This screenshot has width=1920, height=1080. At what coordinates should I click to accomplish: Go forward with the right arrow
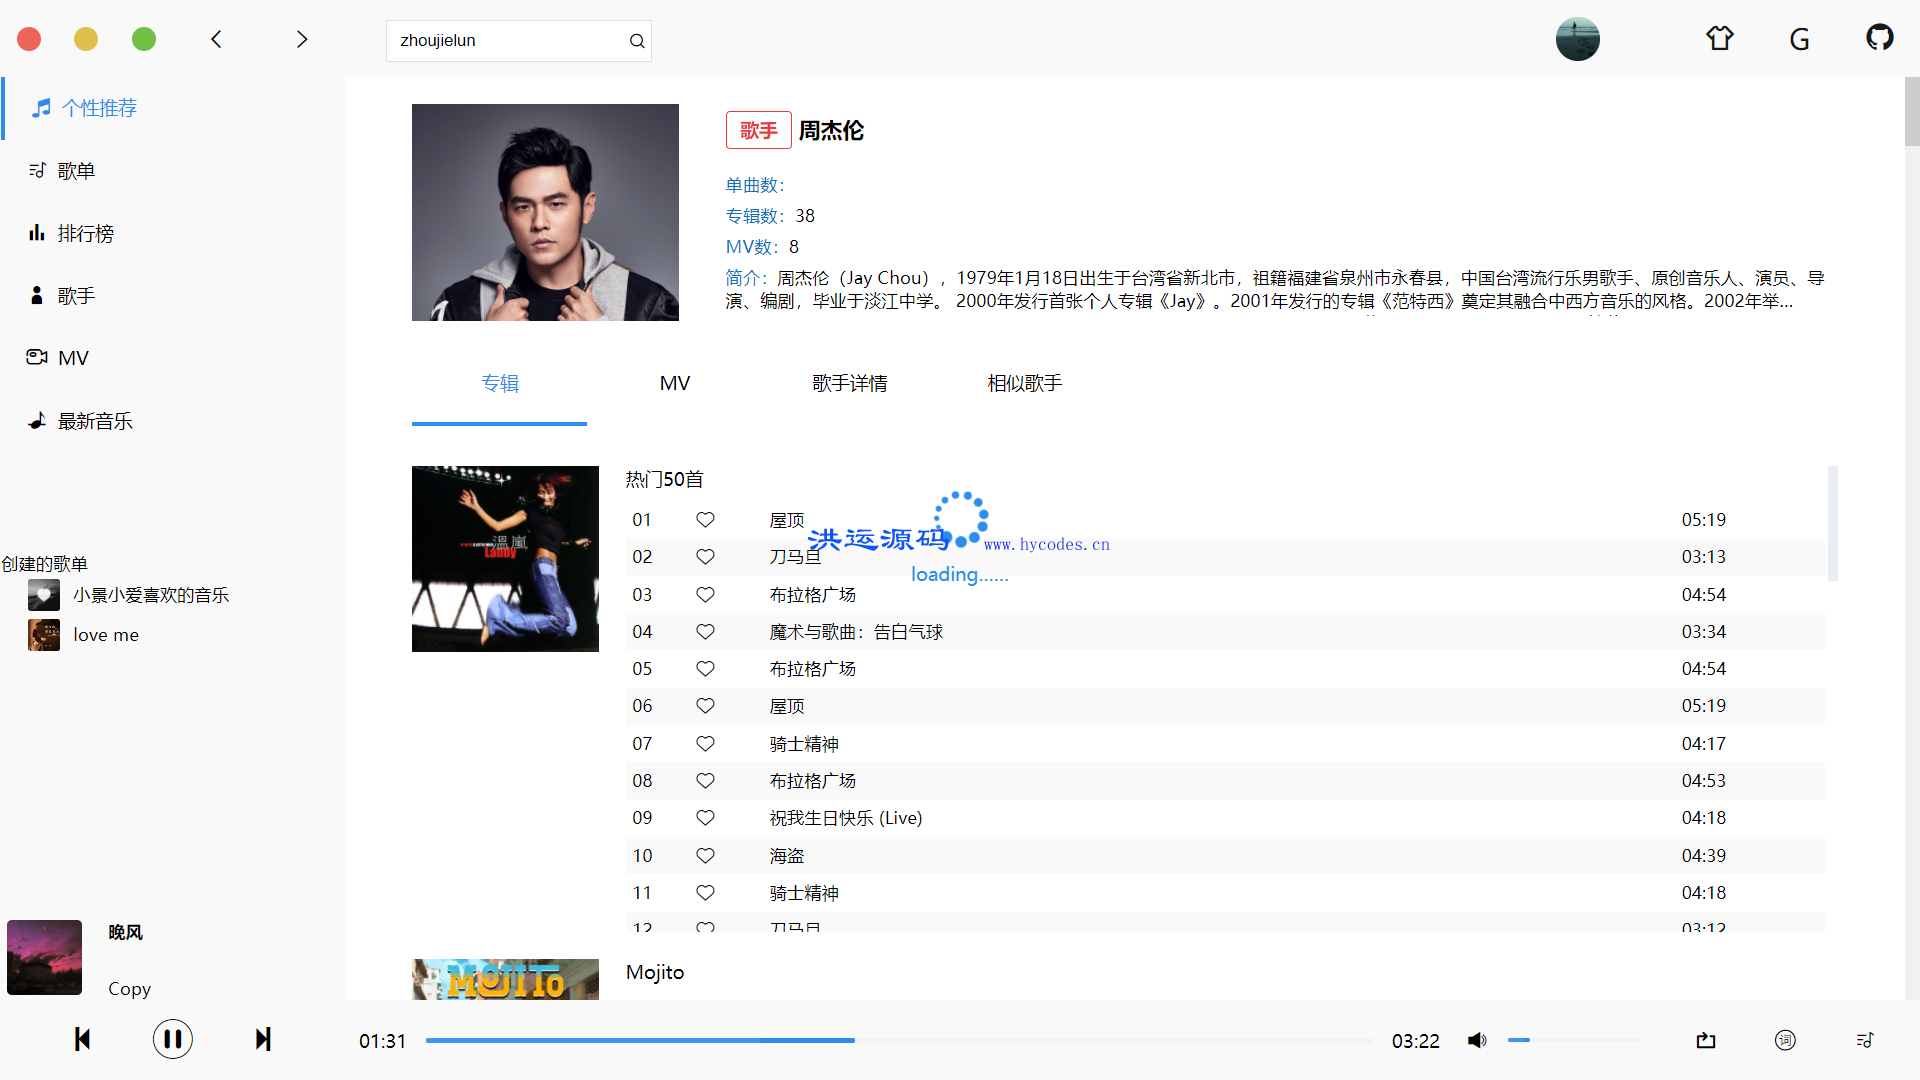point(301,39)
